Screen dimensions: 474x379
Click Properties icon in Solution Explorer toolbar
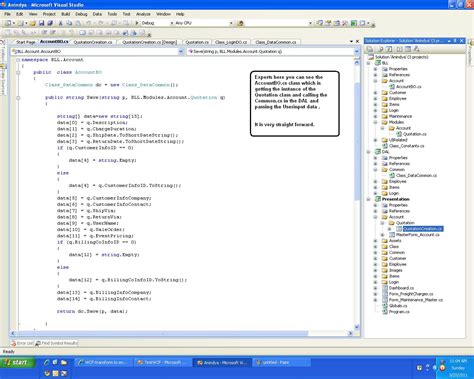[370, 49]
